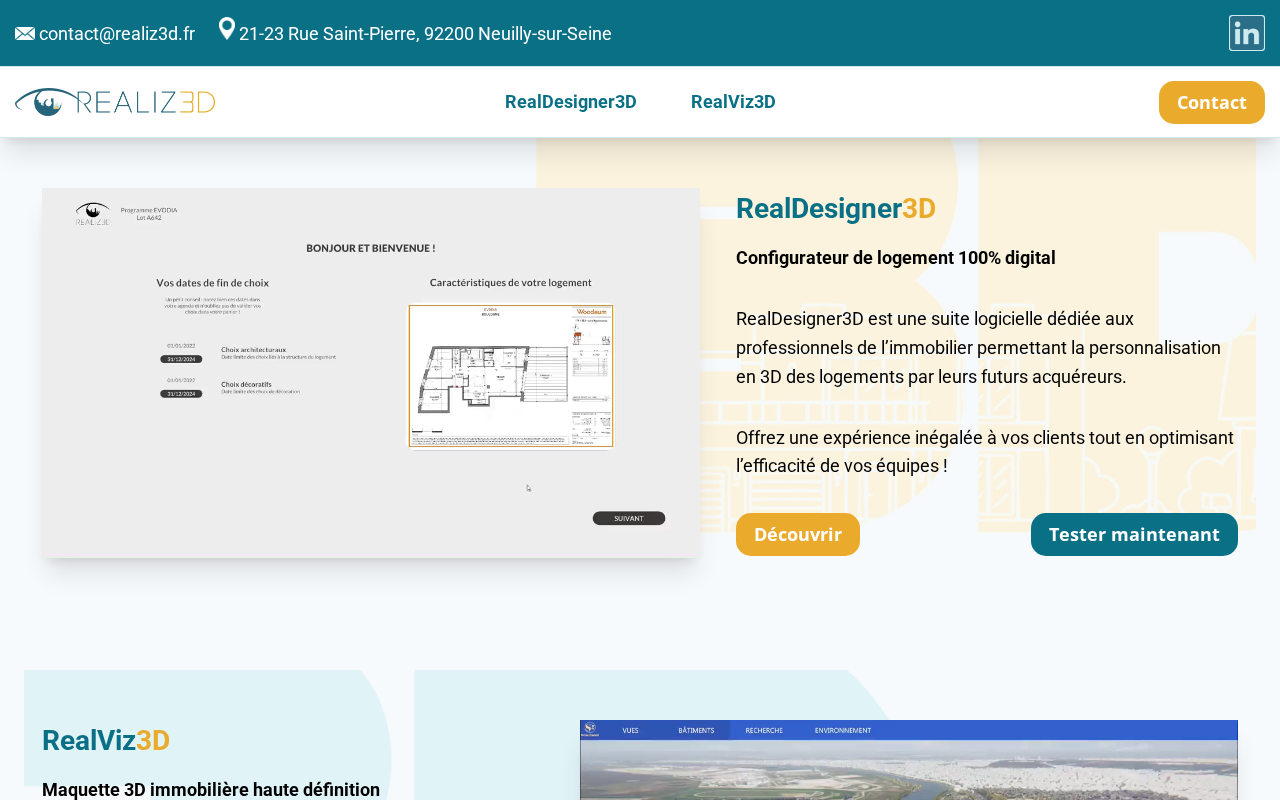Open the LinkedIn icon in the top bar
The width and height of the screenshot is (1280, 800).
tap(1247, 33)
